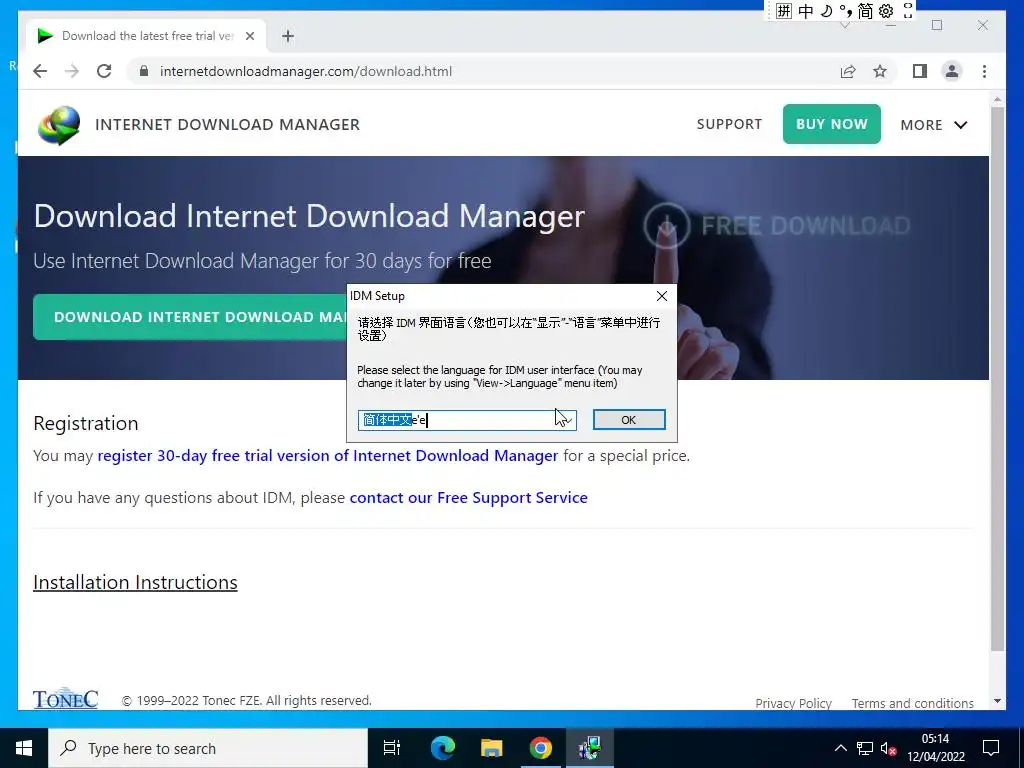The width and height of the screenshot is (1024, 768).
Task: Close the IDM Setup dialog
Action: coord(662,296)
